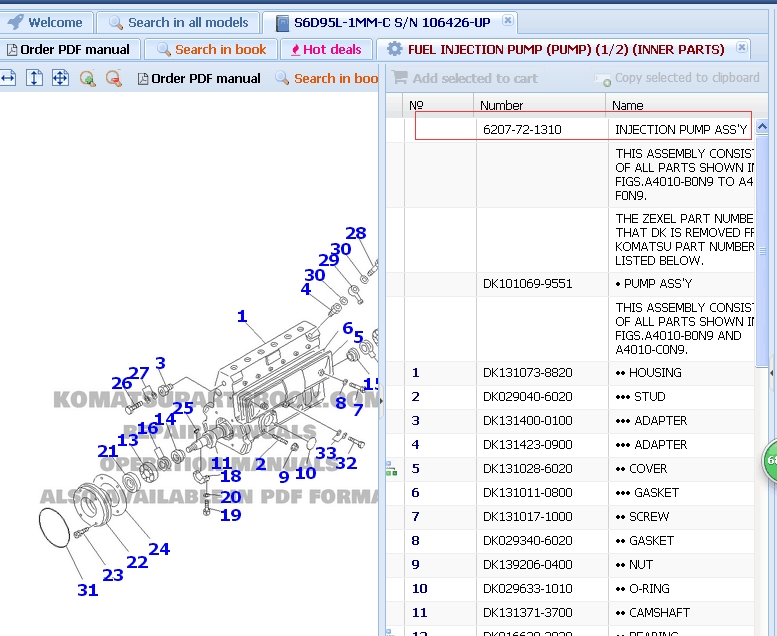Click the fit-to-window arrows icon
Screen dimensions: 777x636
[60, 78]
